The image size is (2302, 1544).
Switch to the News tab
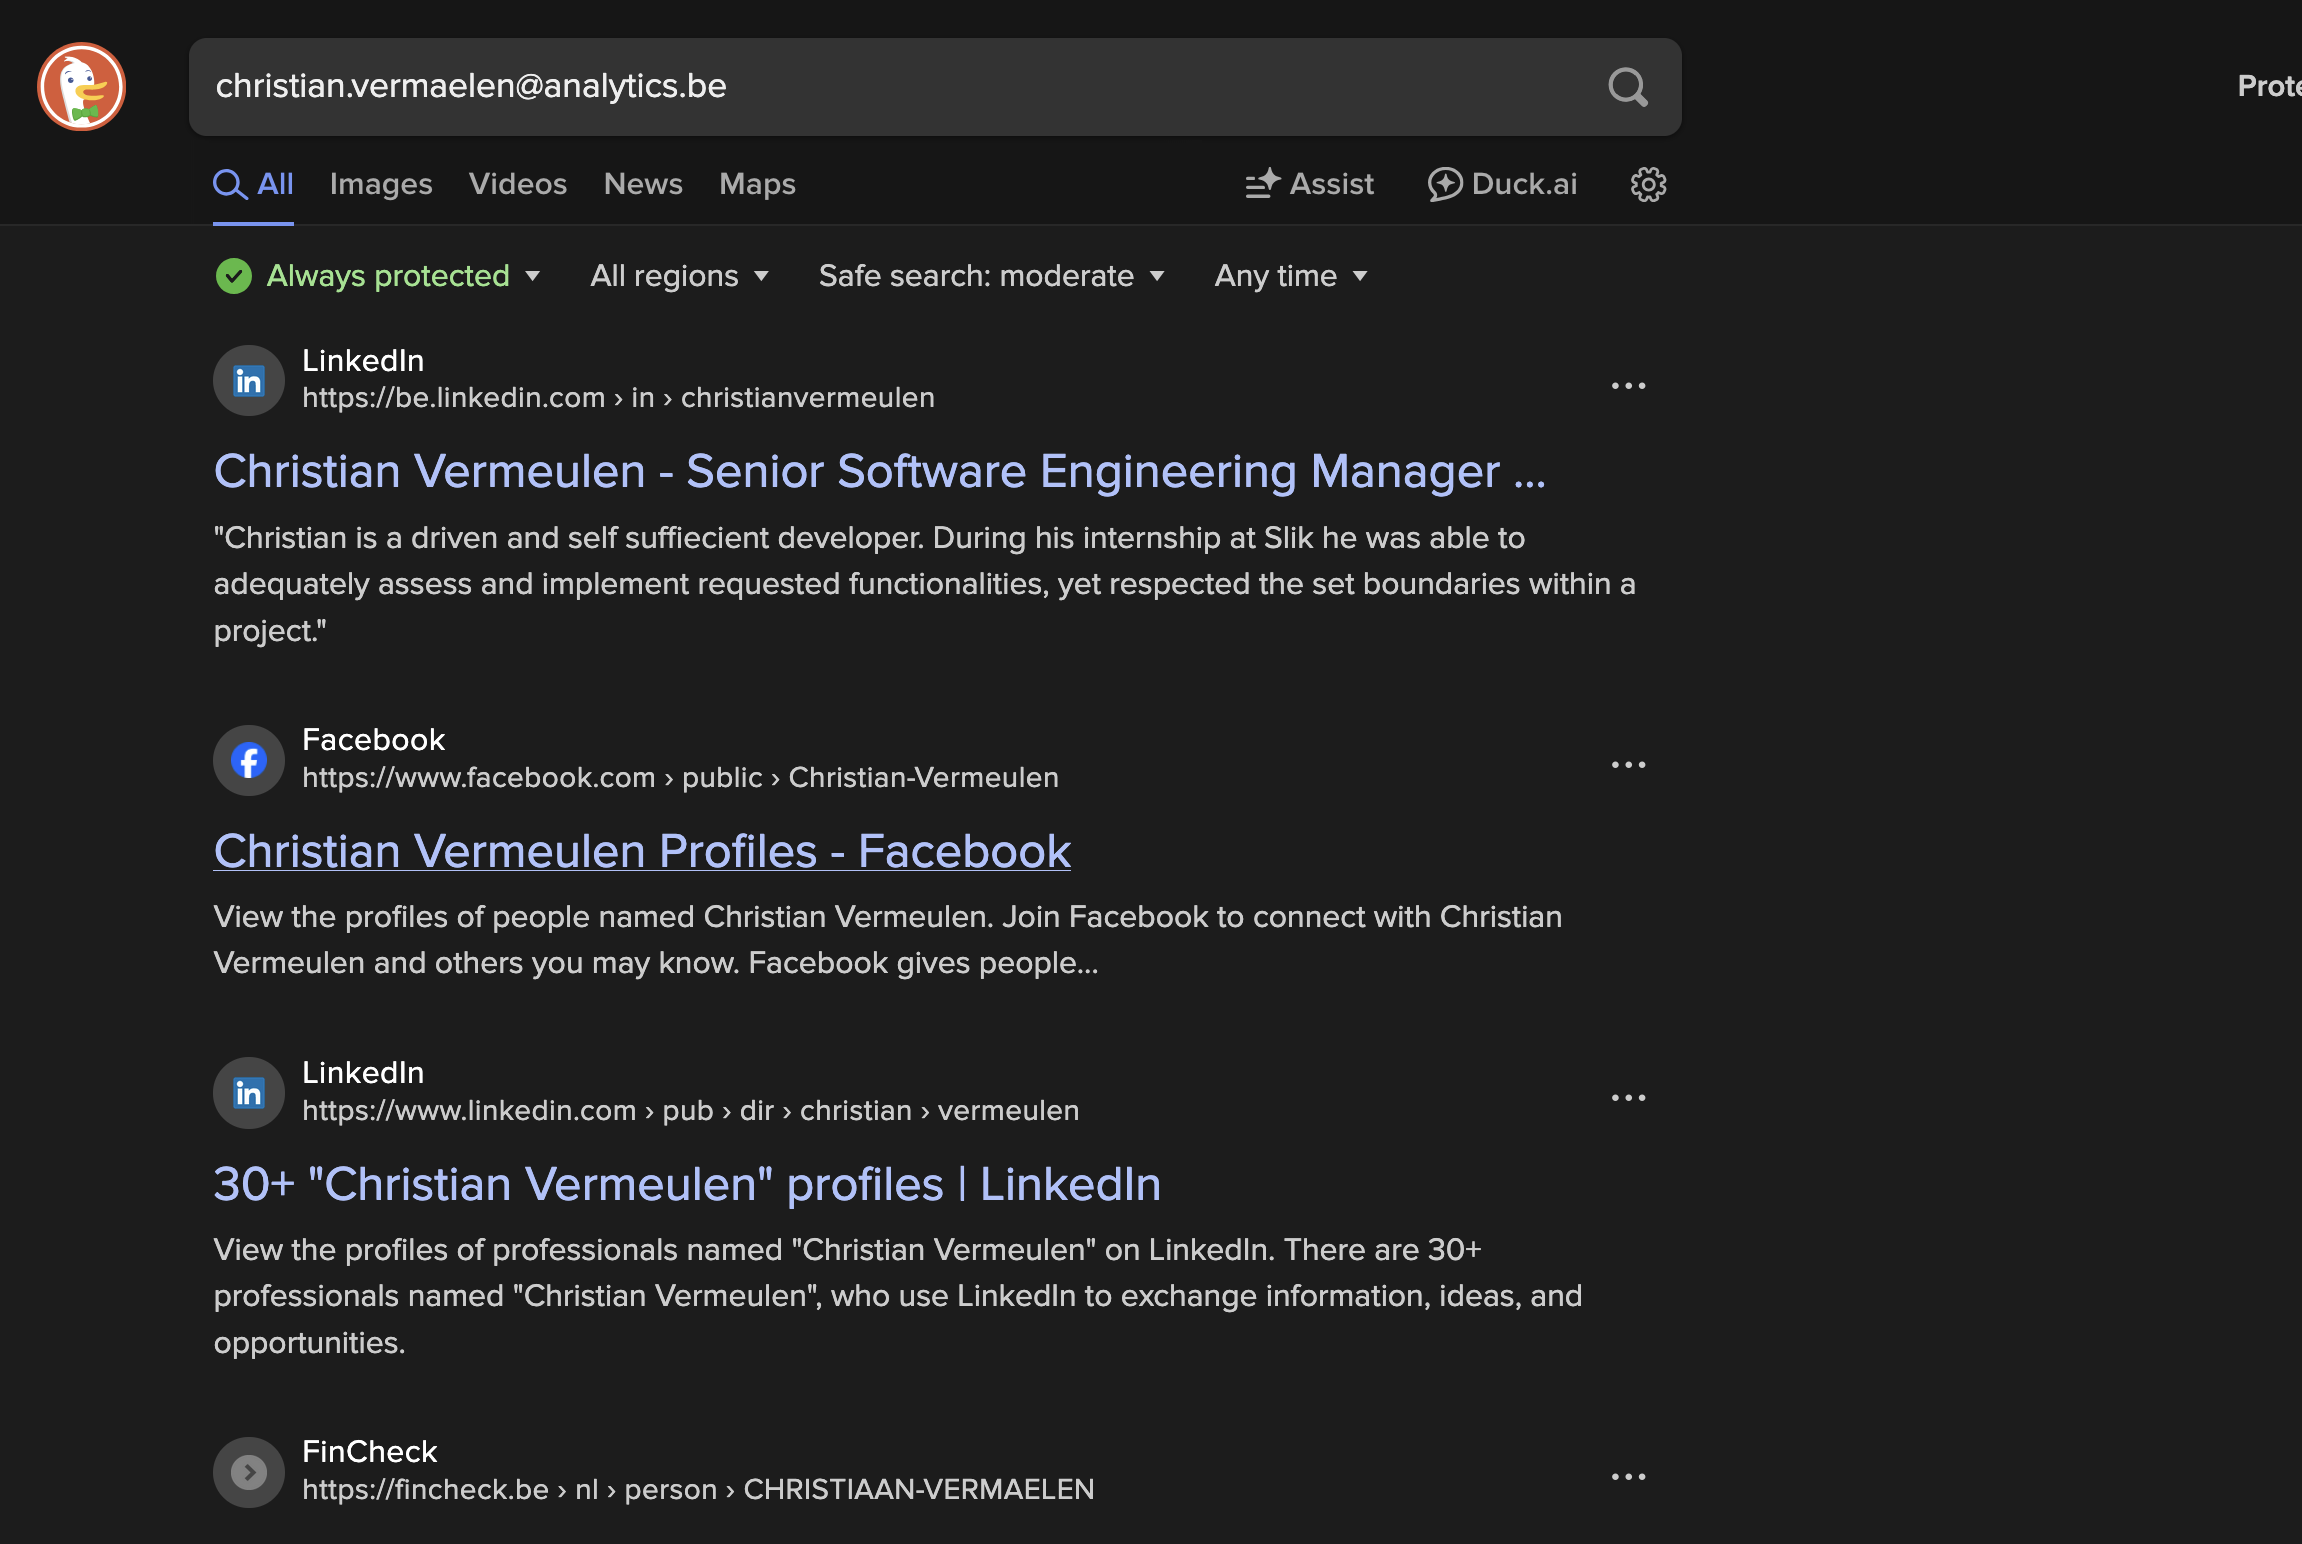point(643,184)
